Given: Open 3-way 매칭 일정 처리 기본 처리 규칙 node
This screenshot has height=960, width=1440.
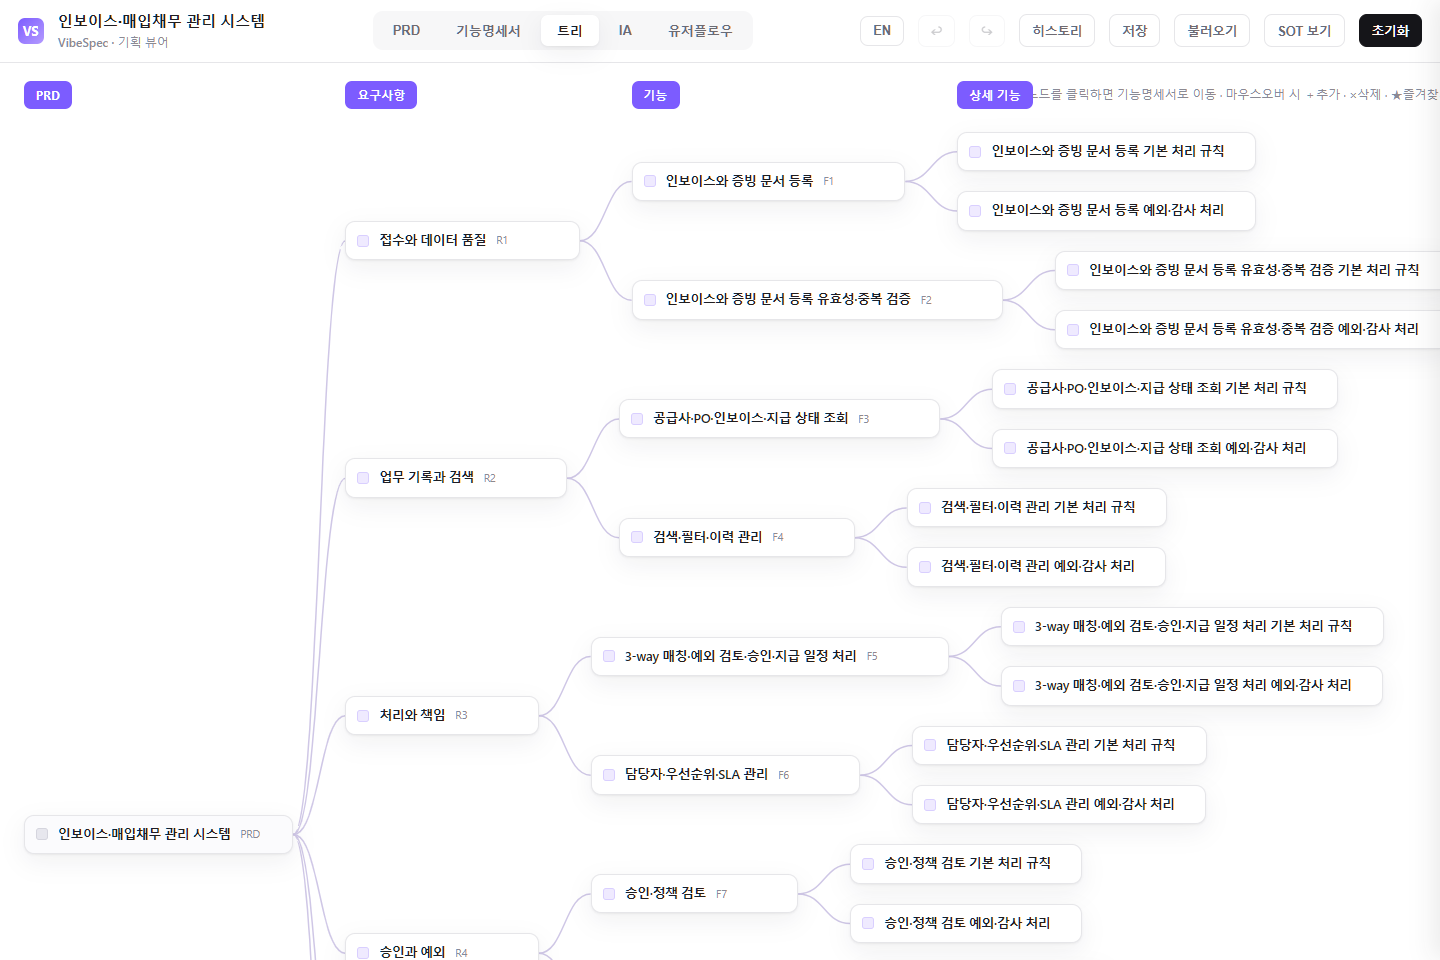Looking at the screenshot, I should click(x=1192, y=627).
